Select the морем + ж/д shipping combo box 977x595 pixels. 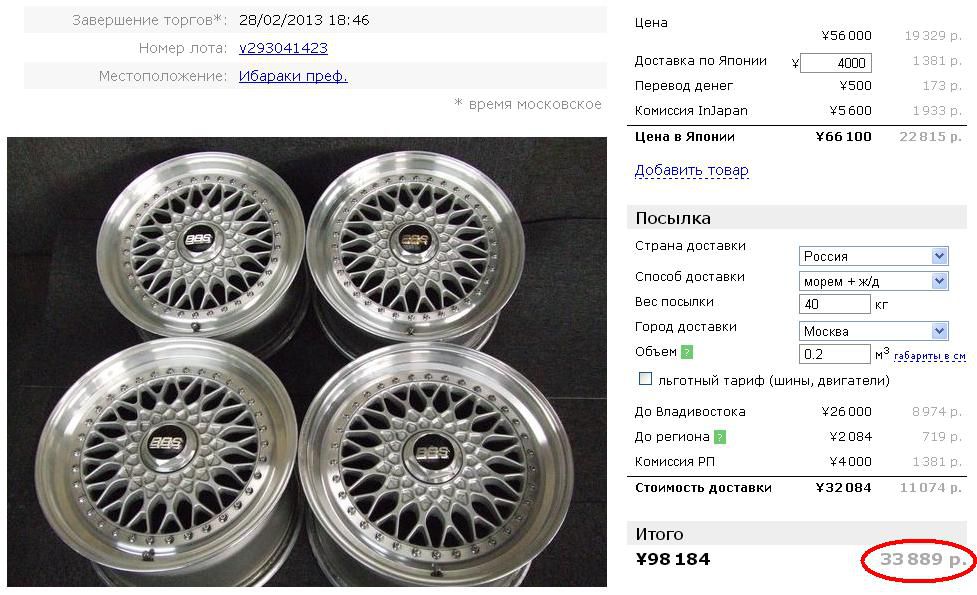pos(874,281)
